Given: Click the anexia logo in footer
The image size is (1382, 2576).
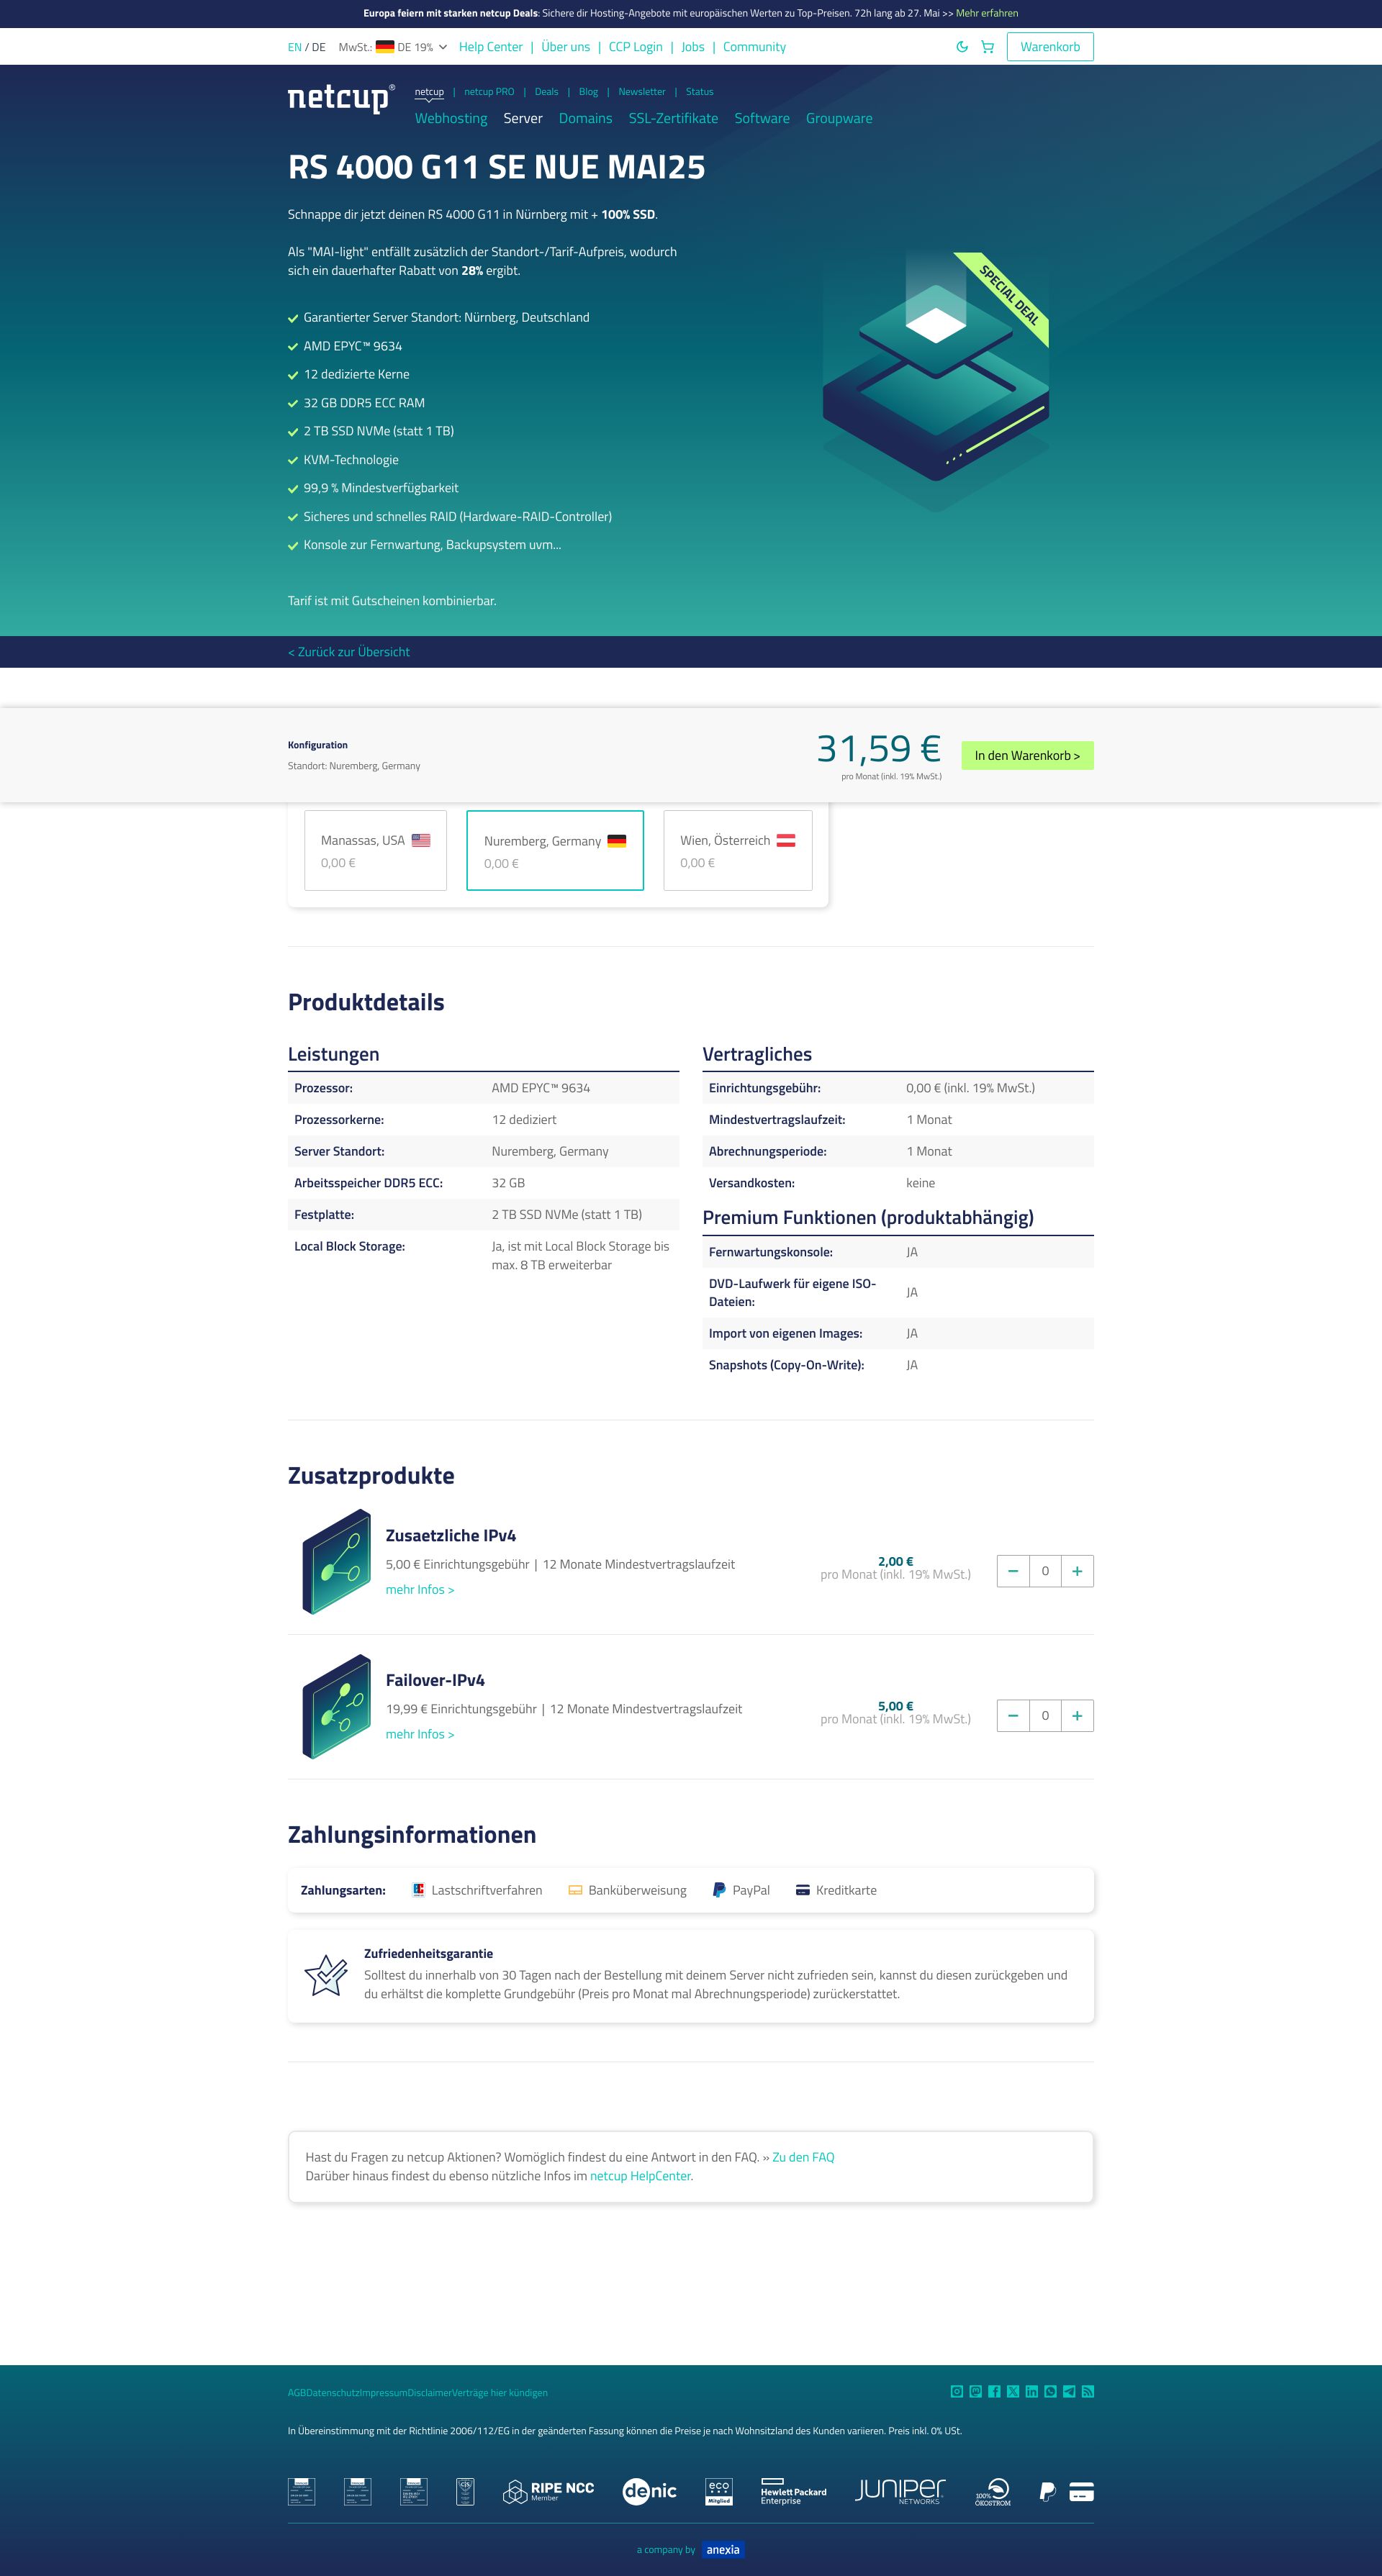Looking at the screenshot, I should tap(723, 2549).
